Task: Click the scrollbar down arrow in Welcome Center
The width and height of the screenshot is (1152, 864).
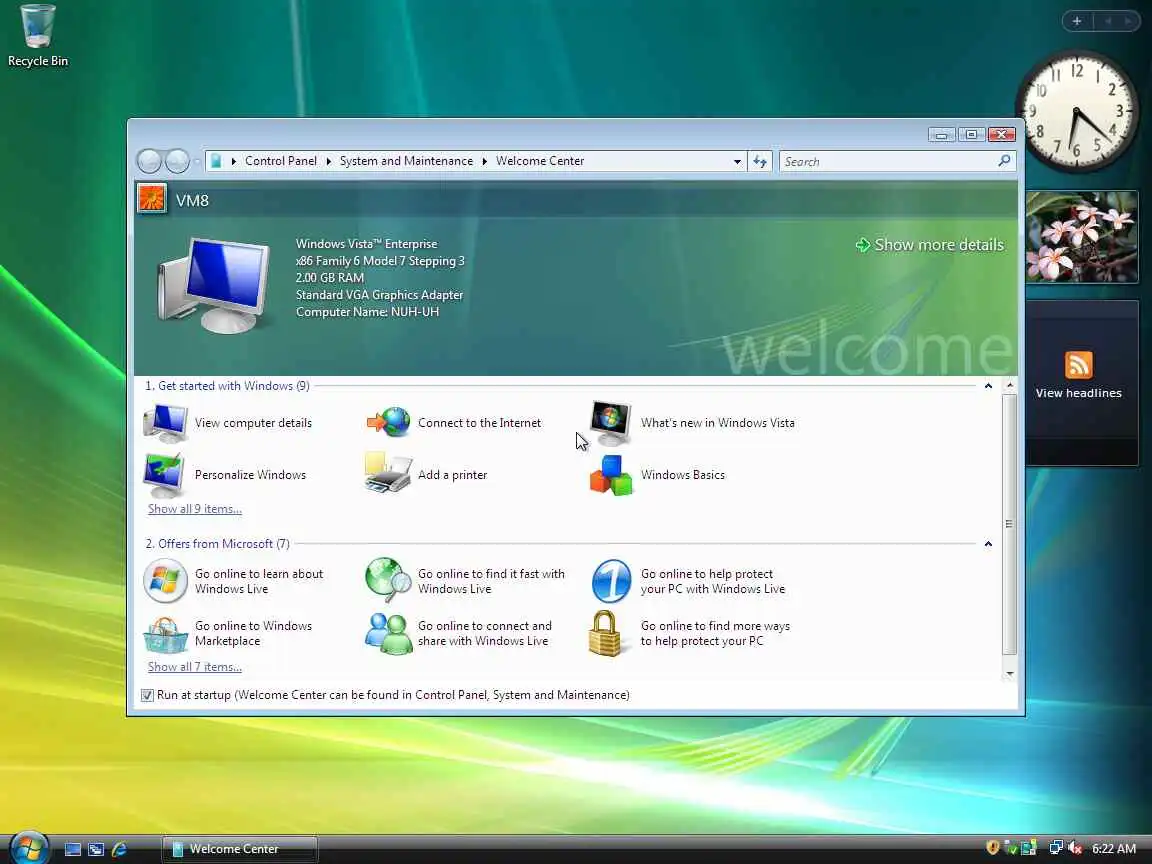Action: 1009,674
